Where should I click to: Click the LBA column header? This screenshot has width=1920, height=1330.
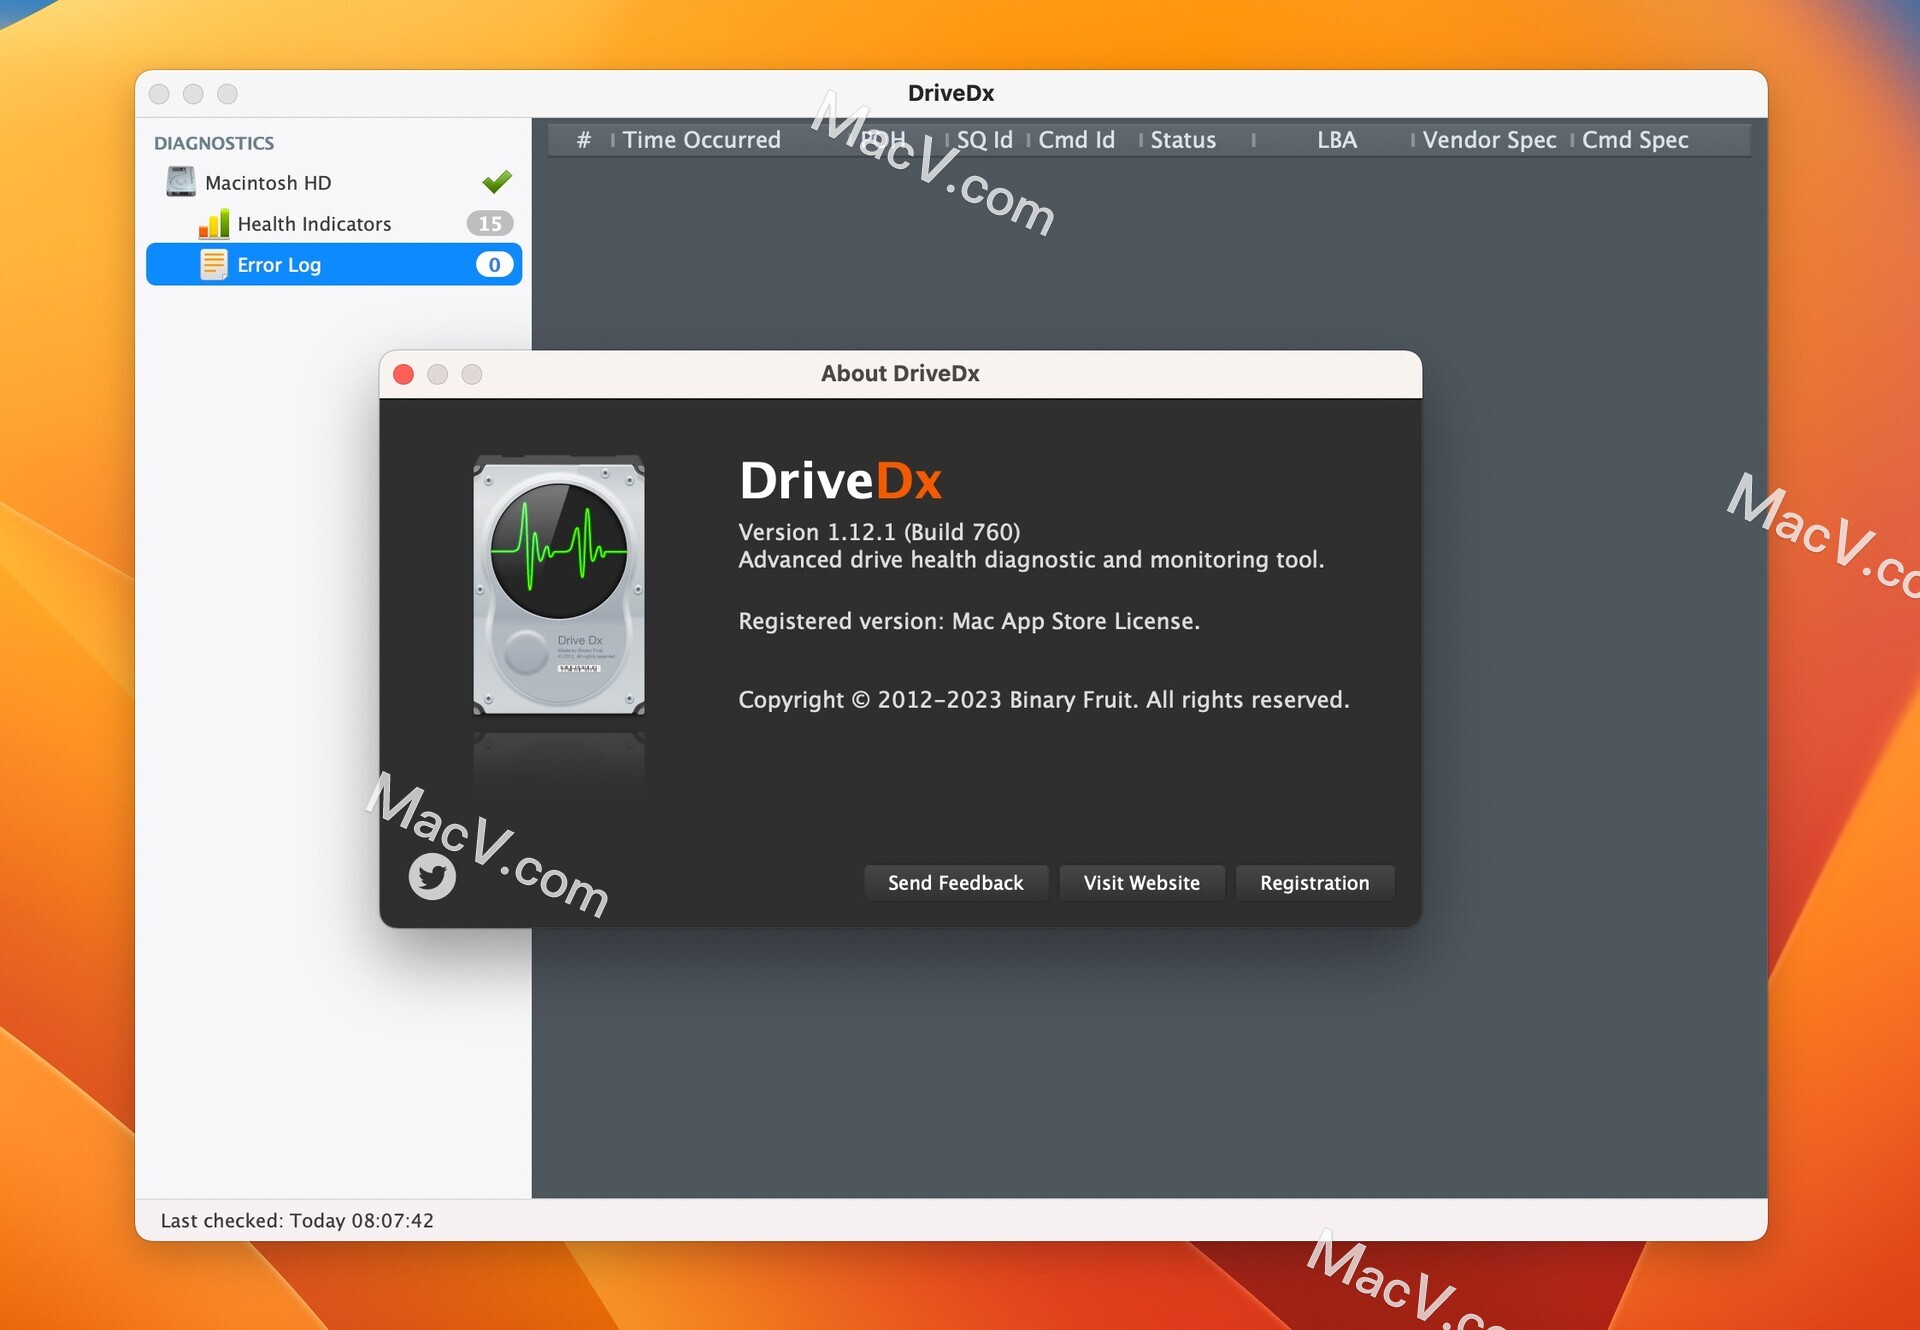click(1337, 140)
